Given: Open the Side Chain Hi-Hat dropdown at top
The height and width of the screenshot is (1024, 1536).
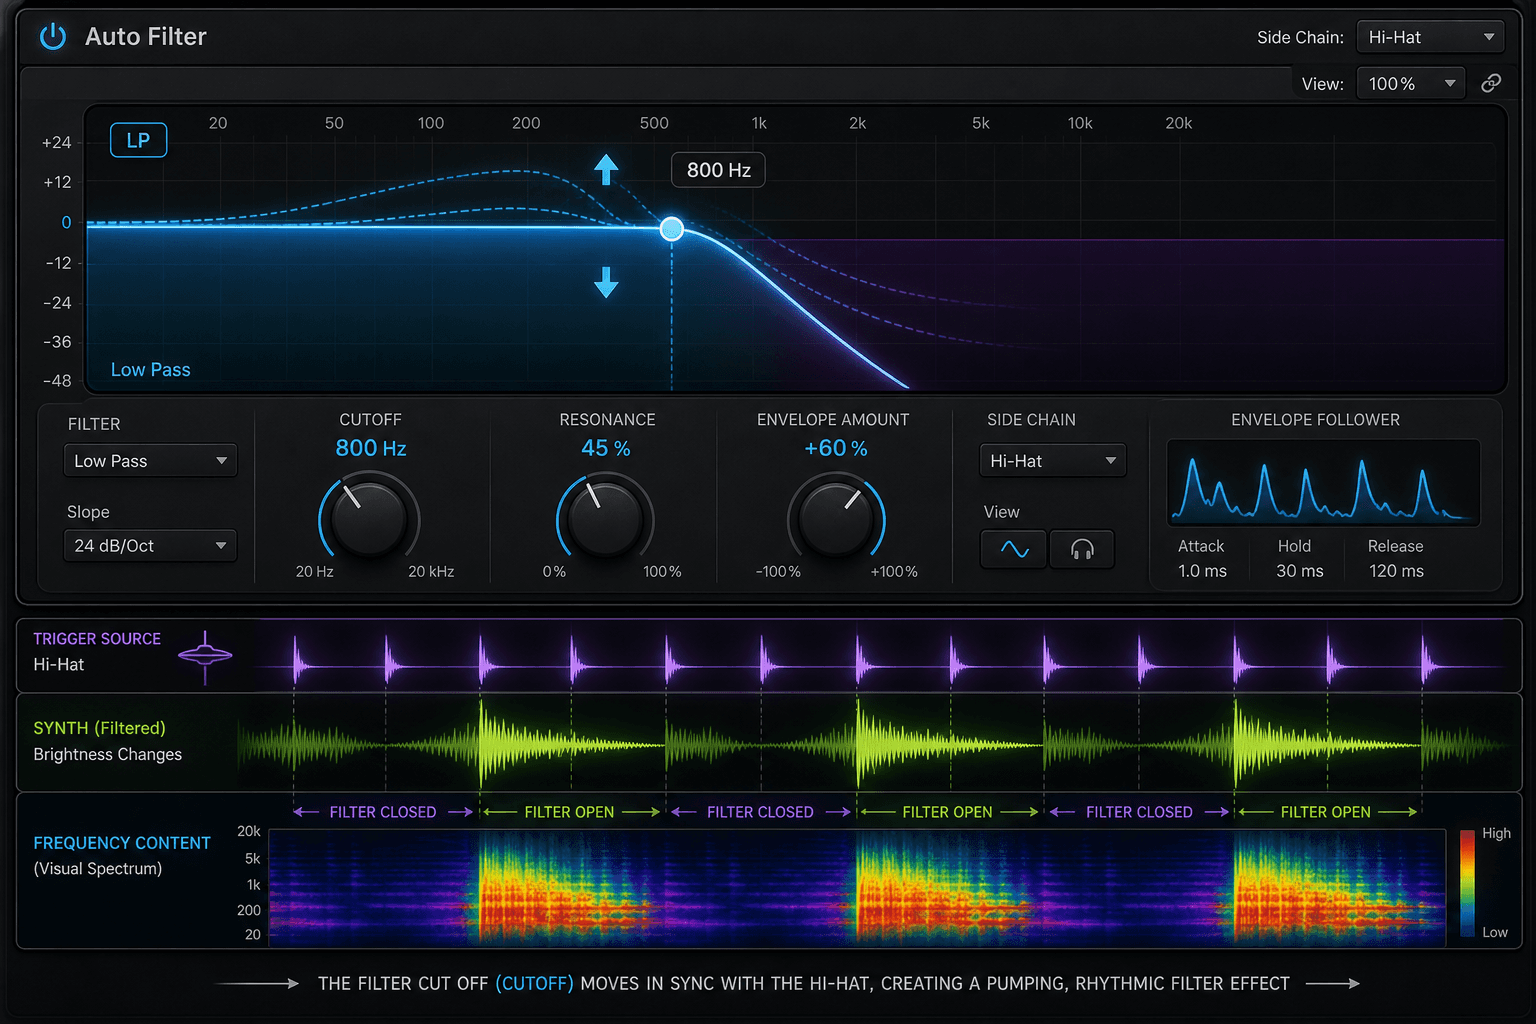Looking at the screenshot, I should 1430,37.
